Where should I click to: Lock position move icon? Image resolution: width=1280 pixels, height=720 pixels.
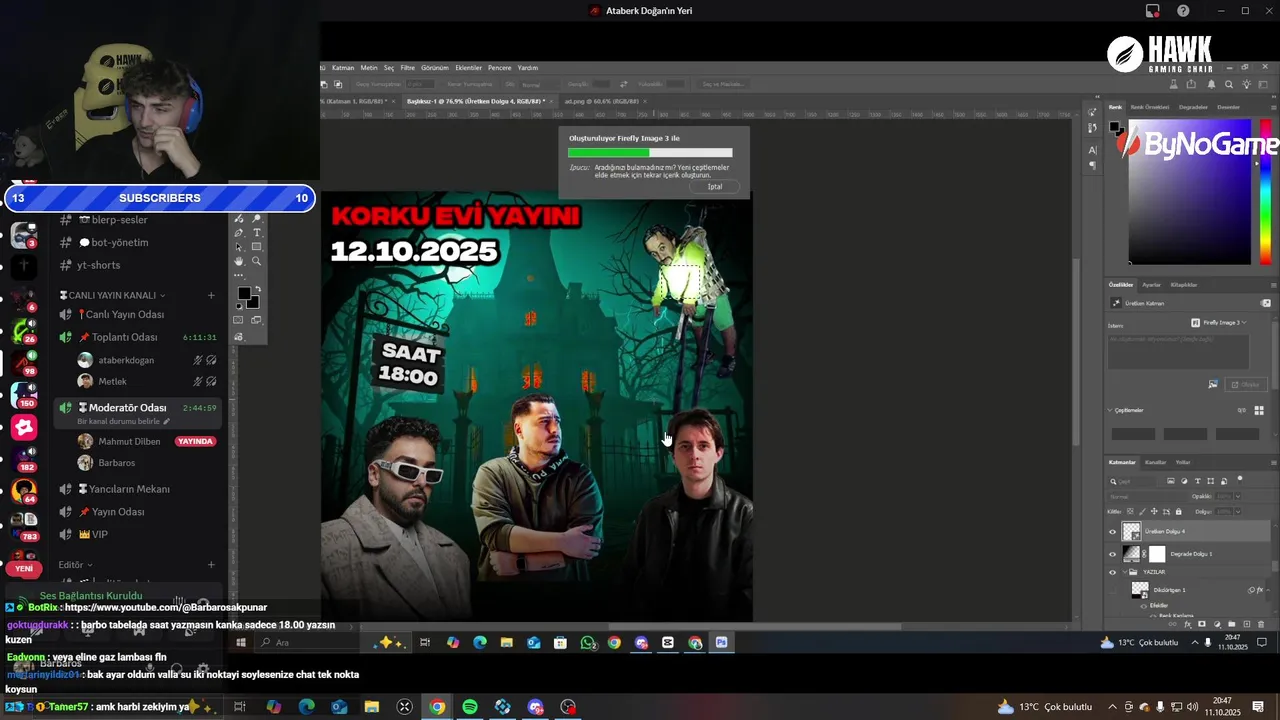[x=1154, y=511]
